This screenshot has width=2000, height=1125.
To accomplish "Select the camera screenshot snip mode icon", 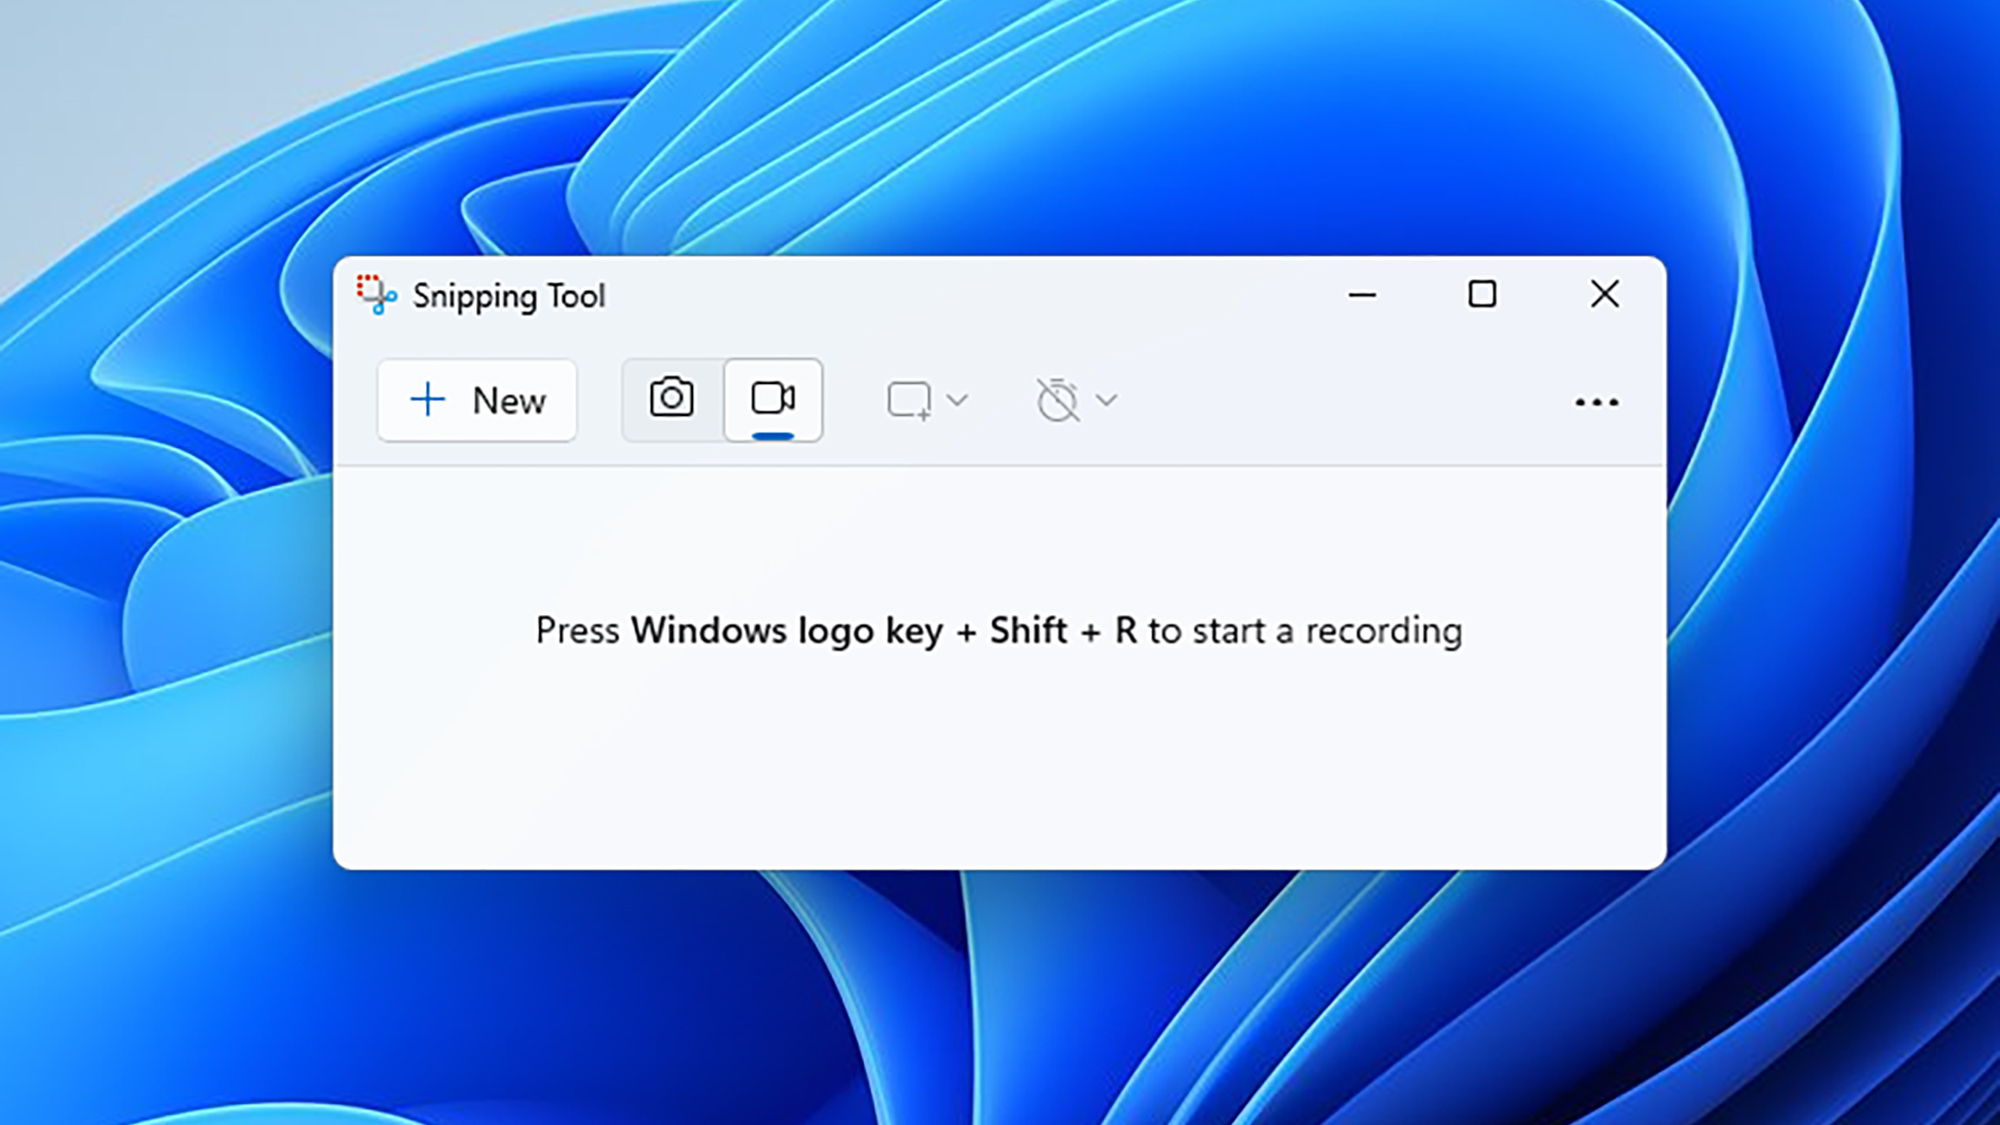I will (670, 399).
